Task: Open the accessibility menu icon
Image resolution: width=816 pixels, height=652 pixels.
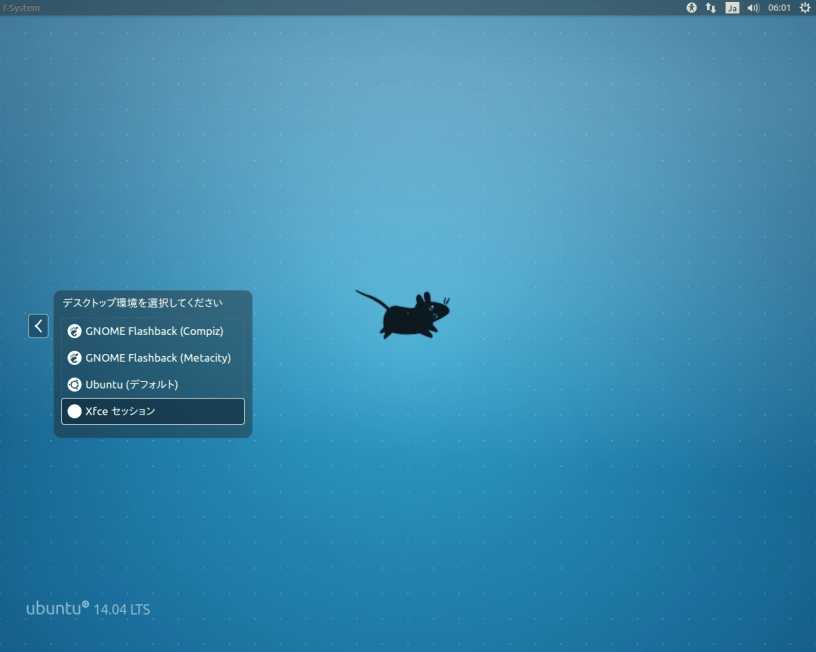Action: click(692, 8)
